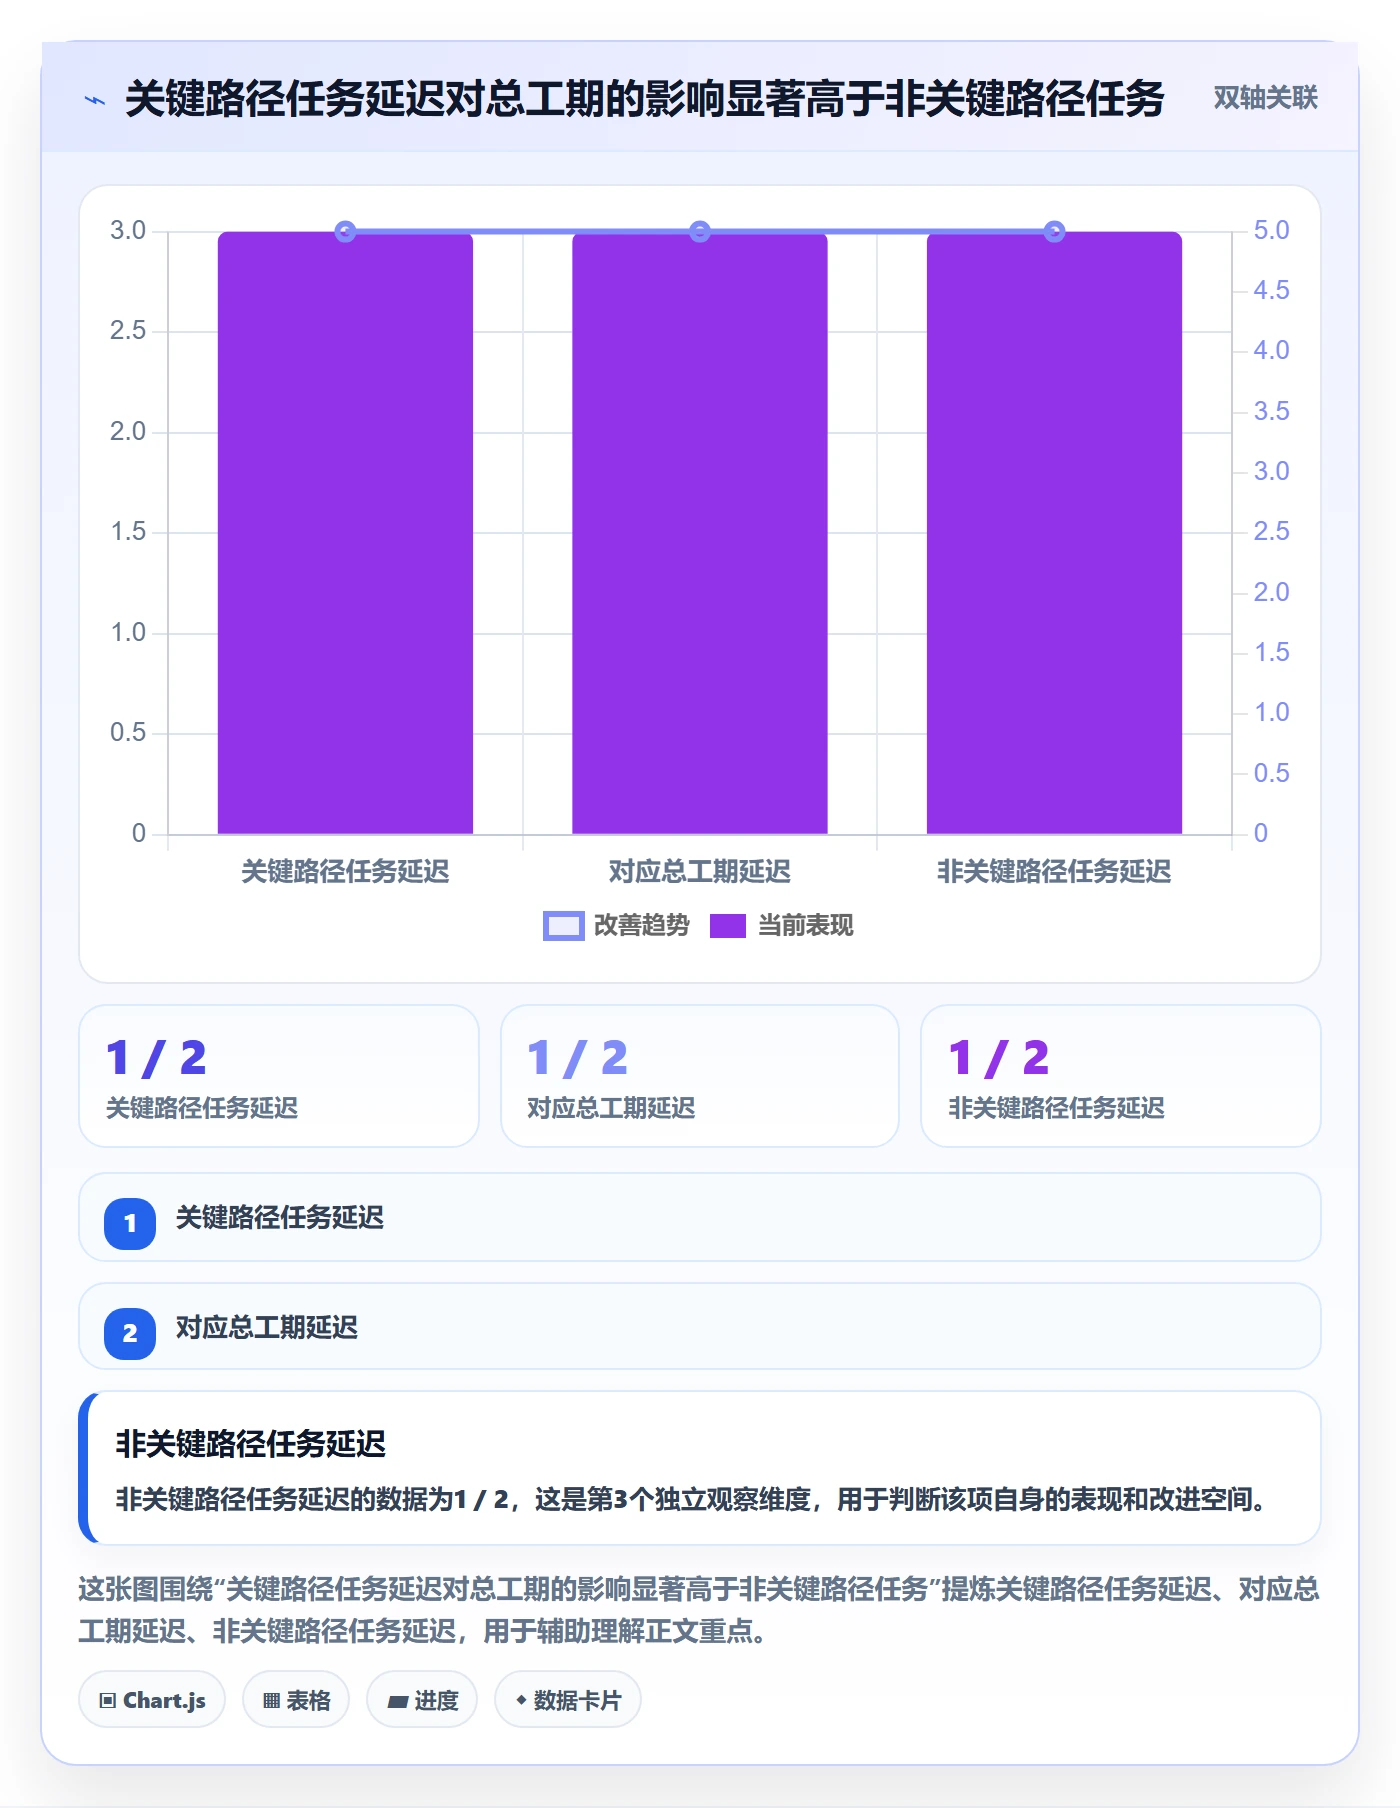Click the 当前表现 legend label
1400x1808 pixels.
click(806, 926)
